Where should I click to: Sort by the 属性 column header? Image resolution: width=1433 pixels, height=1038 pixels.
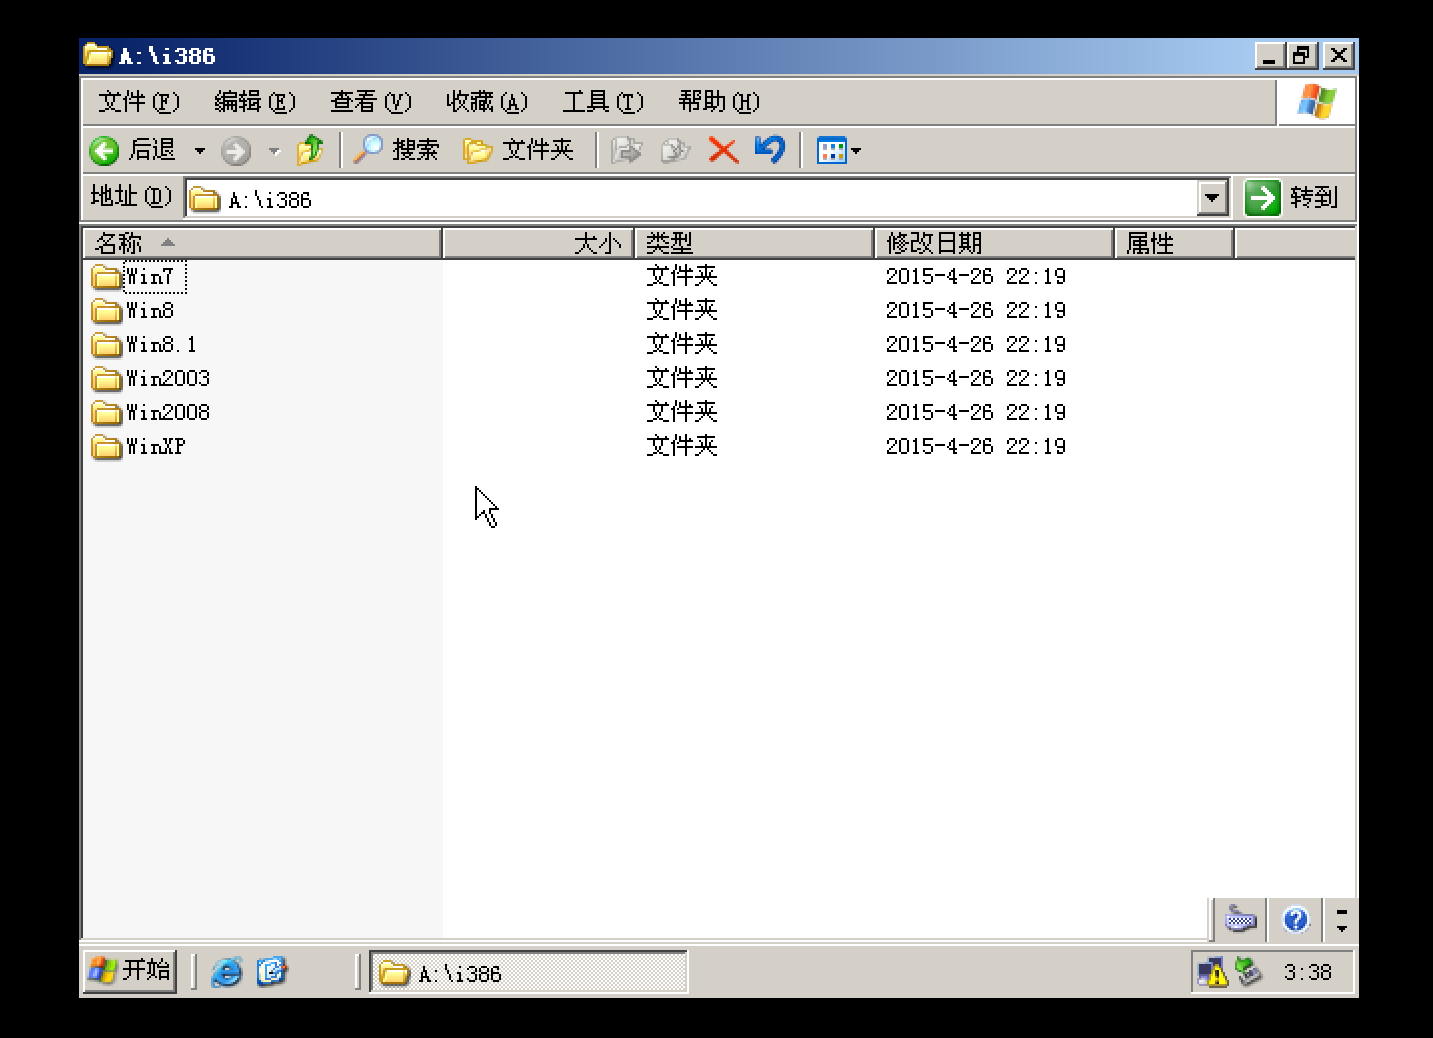(x=1174, y=243)
